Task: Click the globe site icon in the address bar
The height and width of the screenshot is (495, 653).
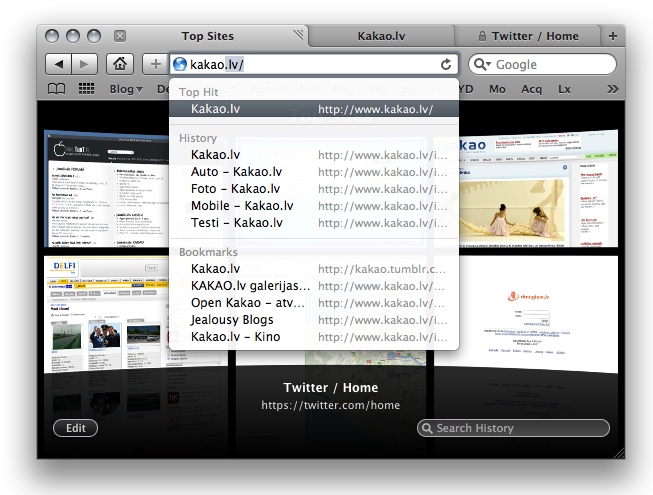Action: (x=179, y=65)
